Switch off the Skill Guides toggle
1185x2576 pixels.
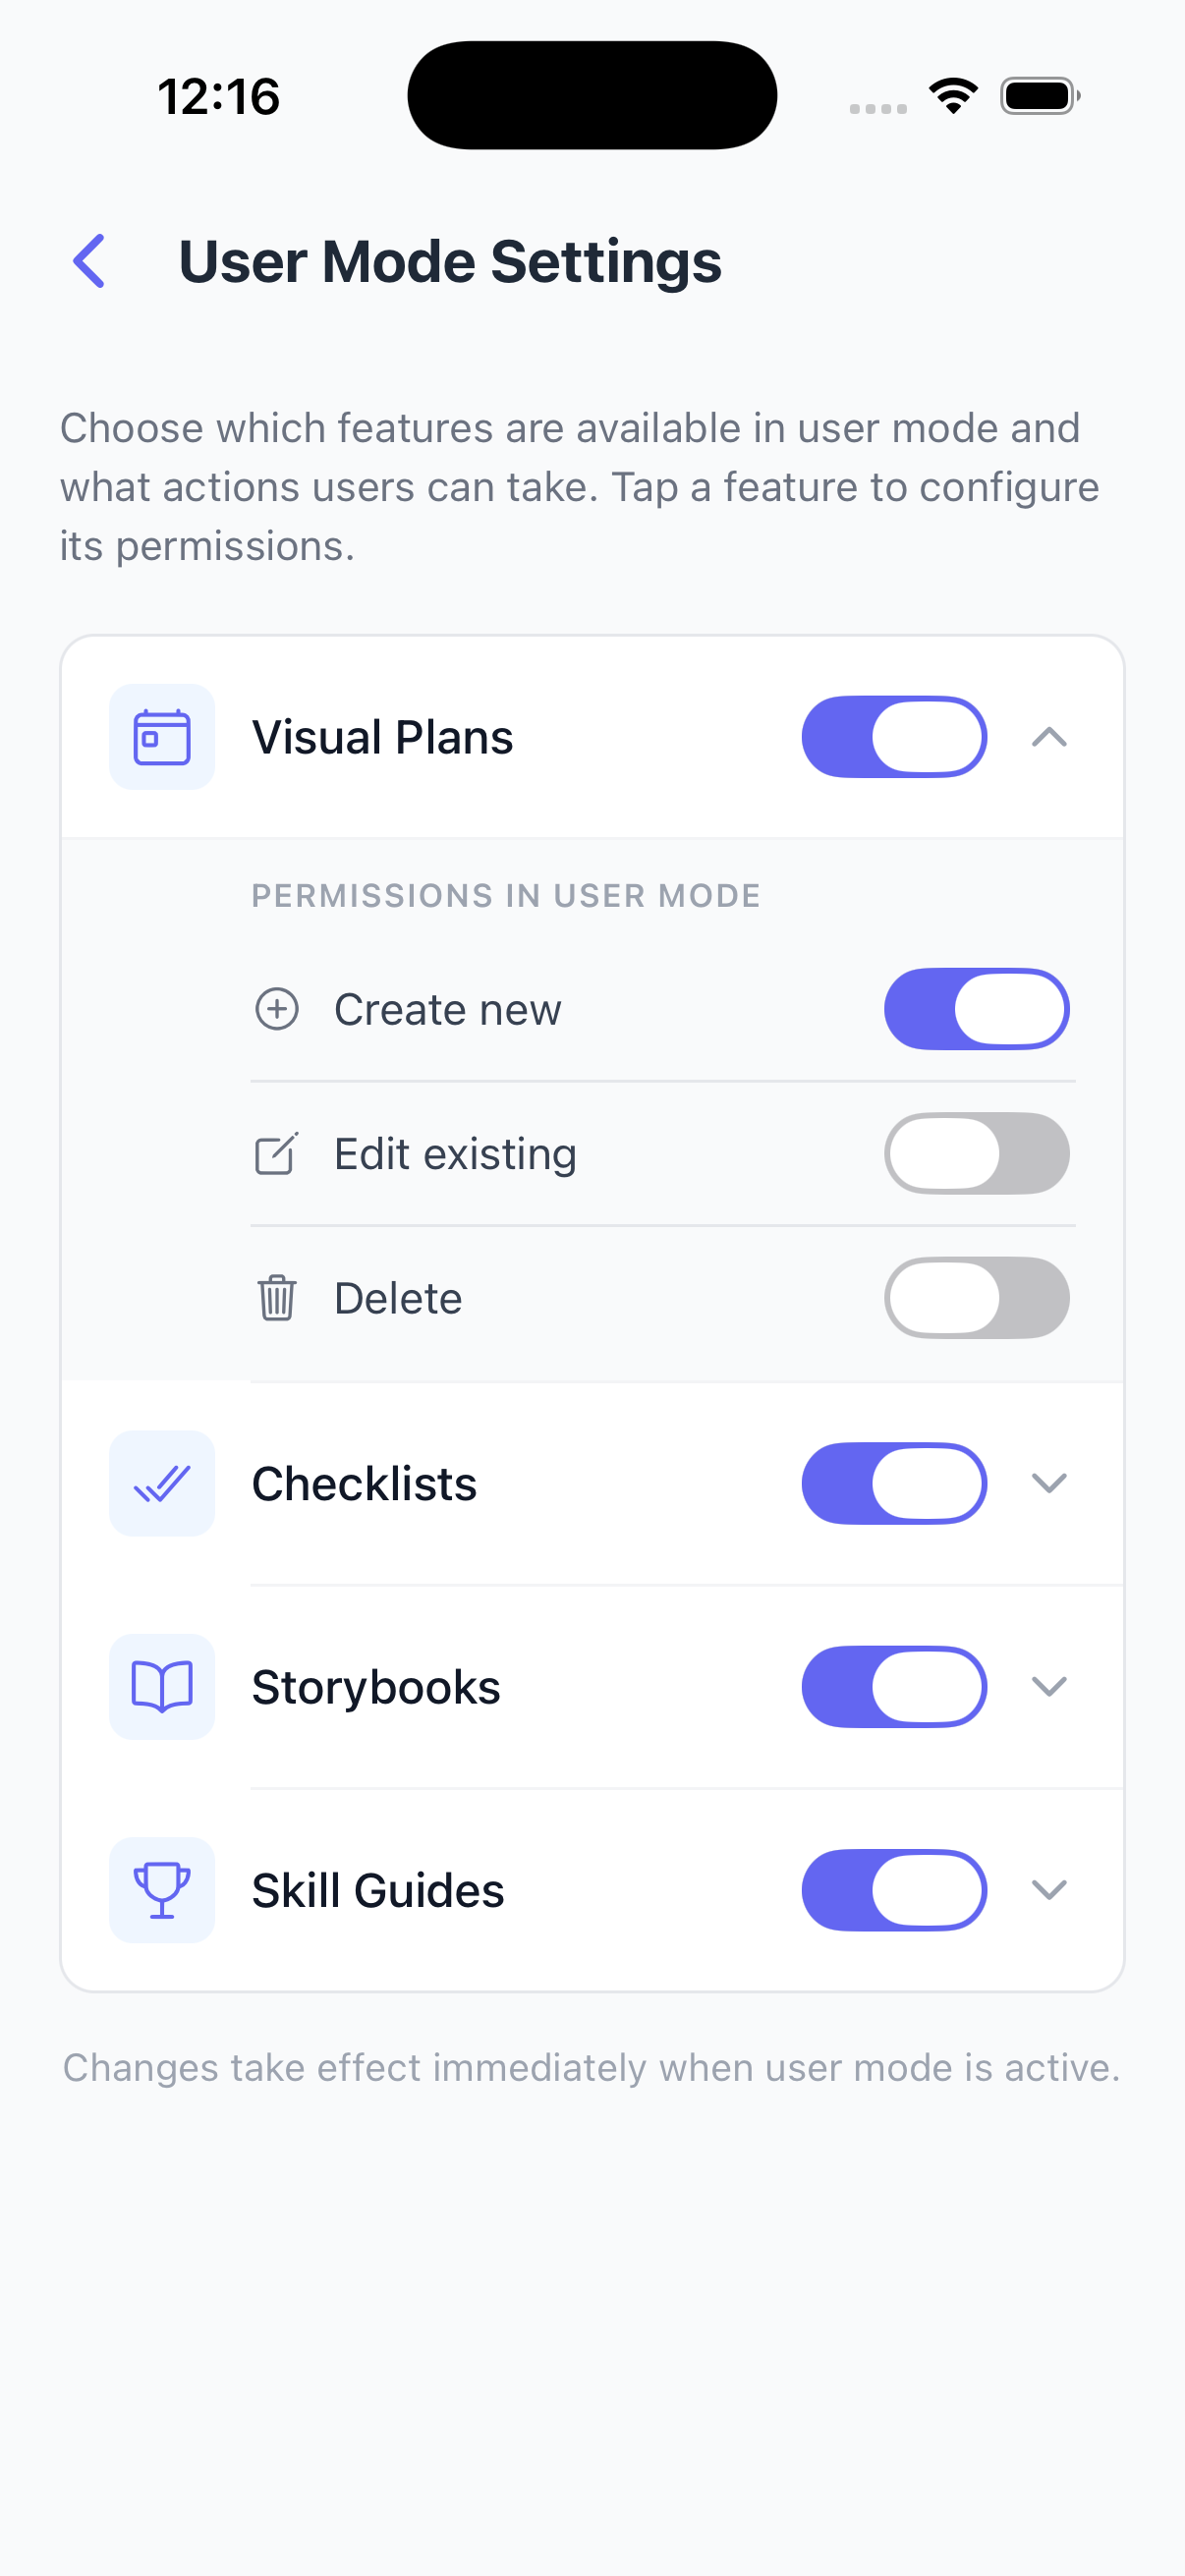pyautogui.click(x=894, y=1890)
